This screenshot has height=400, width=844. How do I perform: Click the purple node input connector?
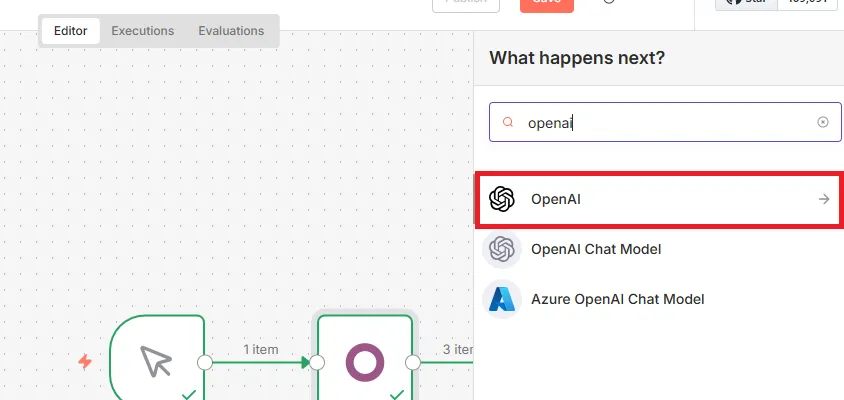[x=317, y=362]
